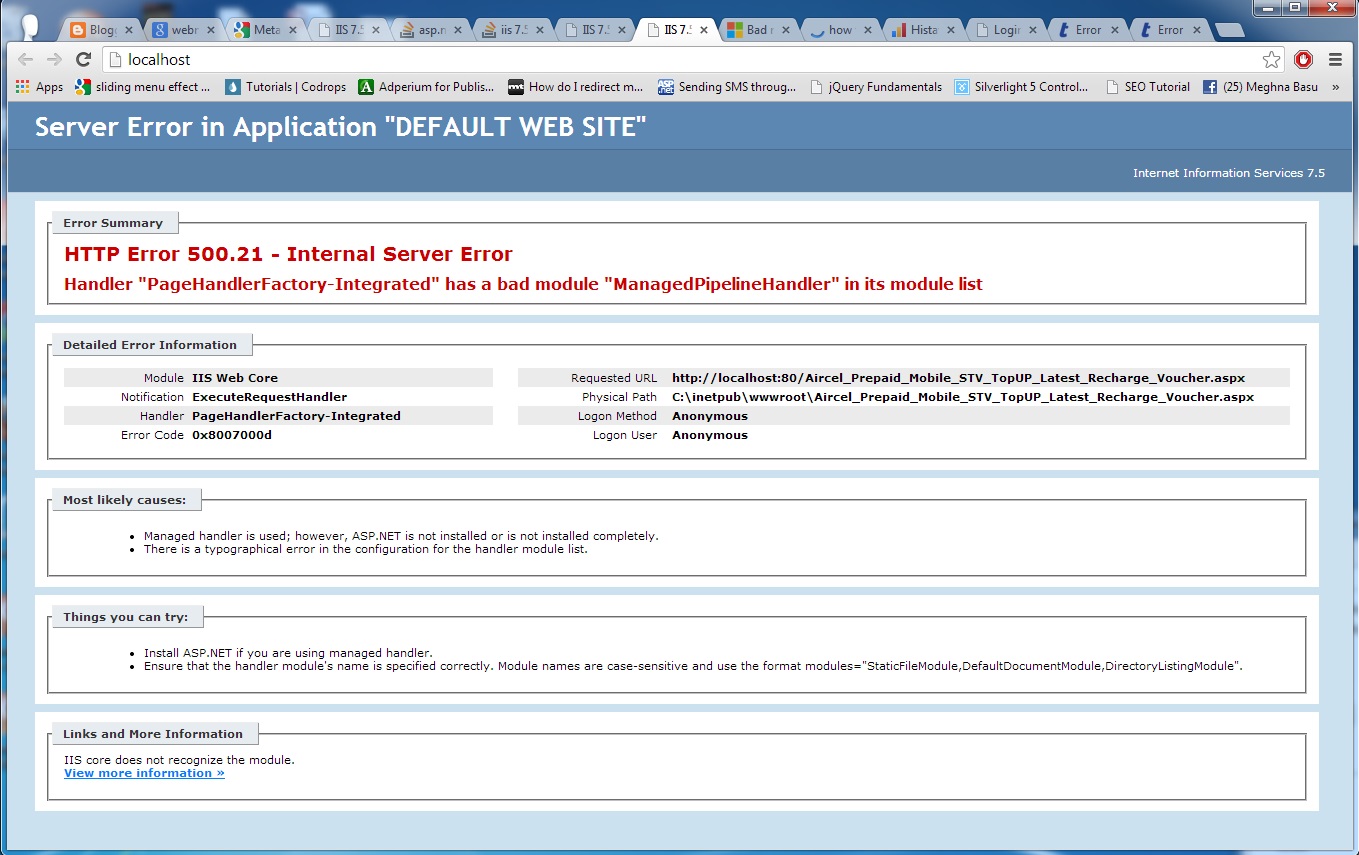Open the 'How do I redirect m...' bookmark

click(x=576, y=87)
